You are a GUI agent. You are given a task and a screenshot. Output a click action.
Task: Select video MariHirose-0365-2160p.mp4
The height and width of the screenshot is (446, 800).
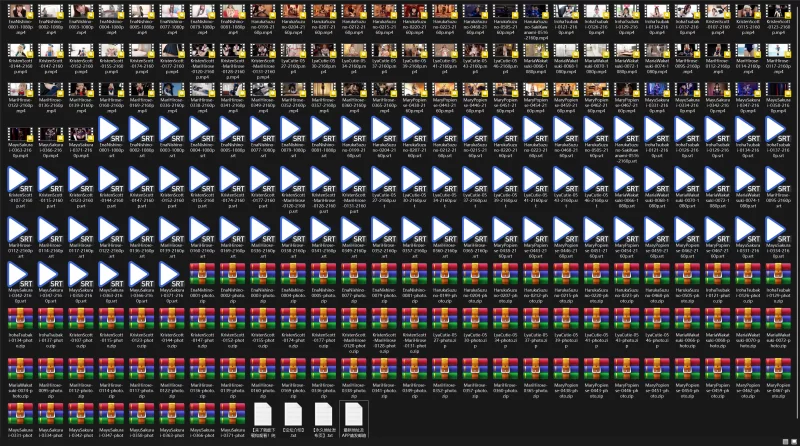click(x=384, y=98)
